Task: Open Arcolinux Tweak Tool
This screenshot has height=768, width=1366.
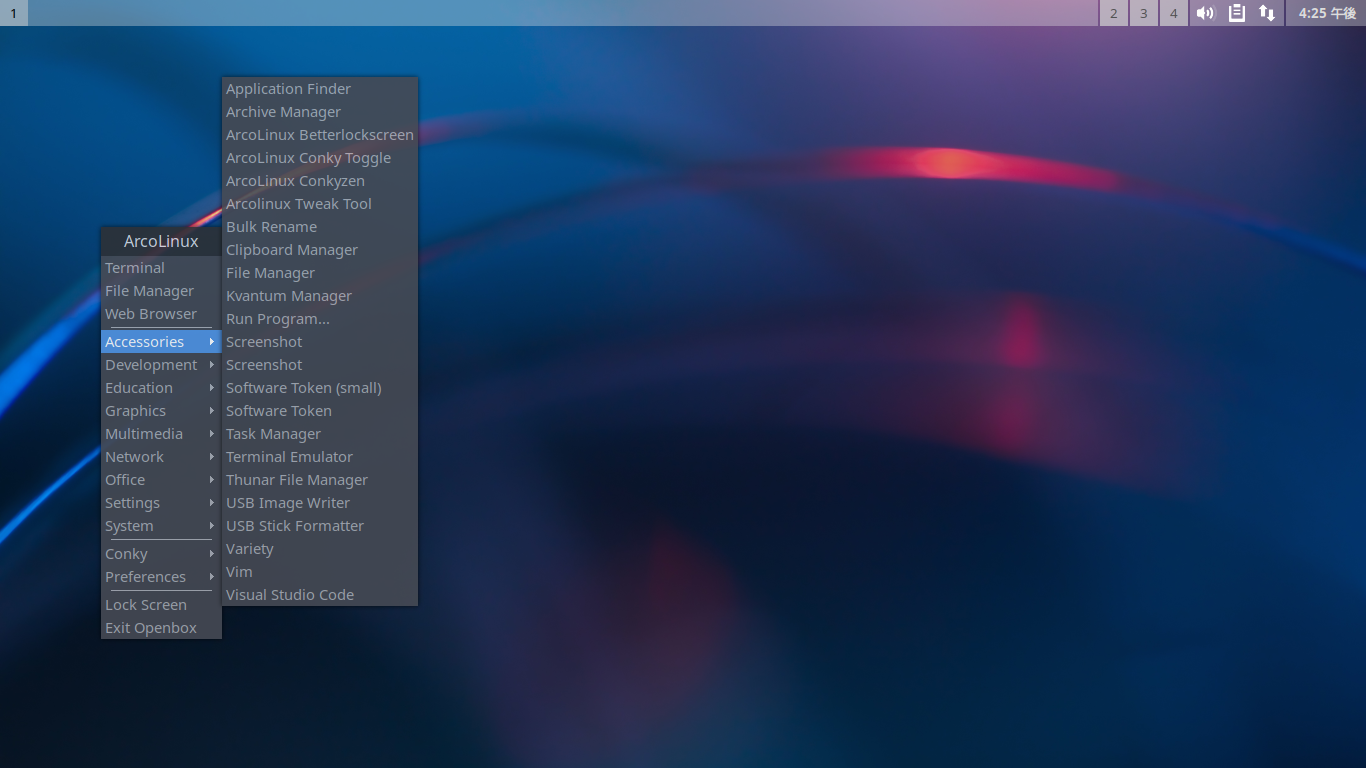Action: click(319, 204)
